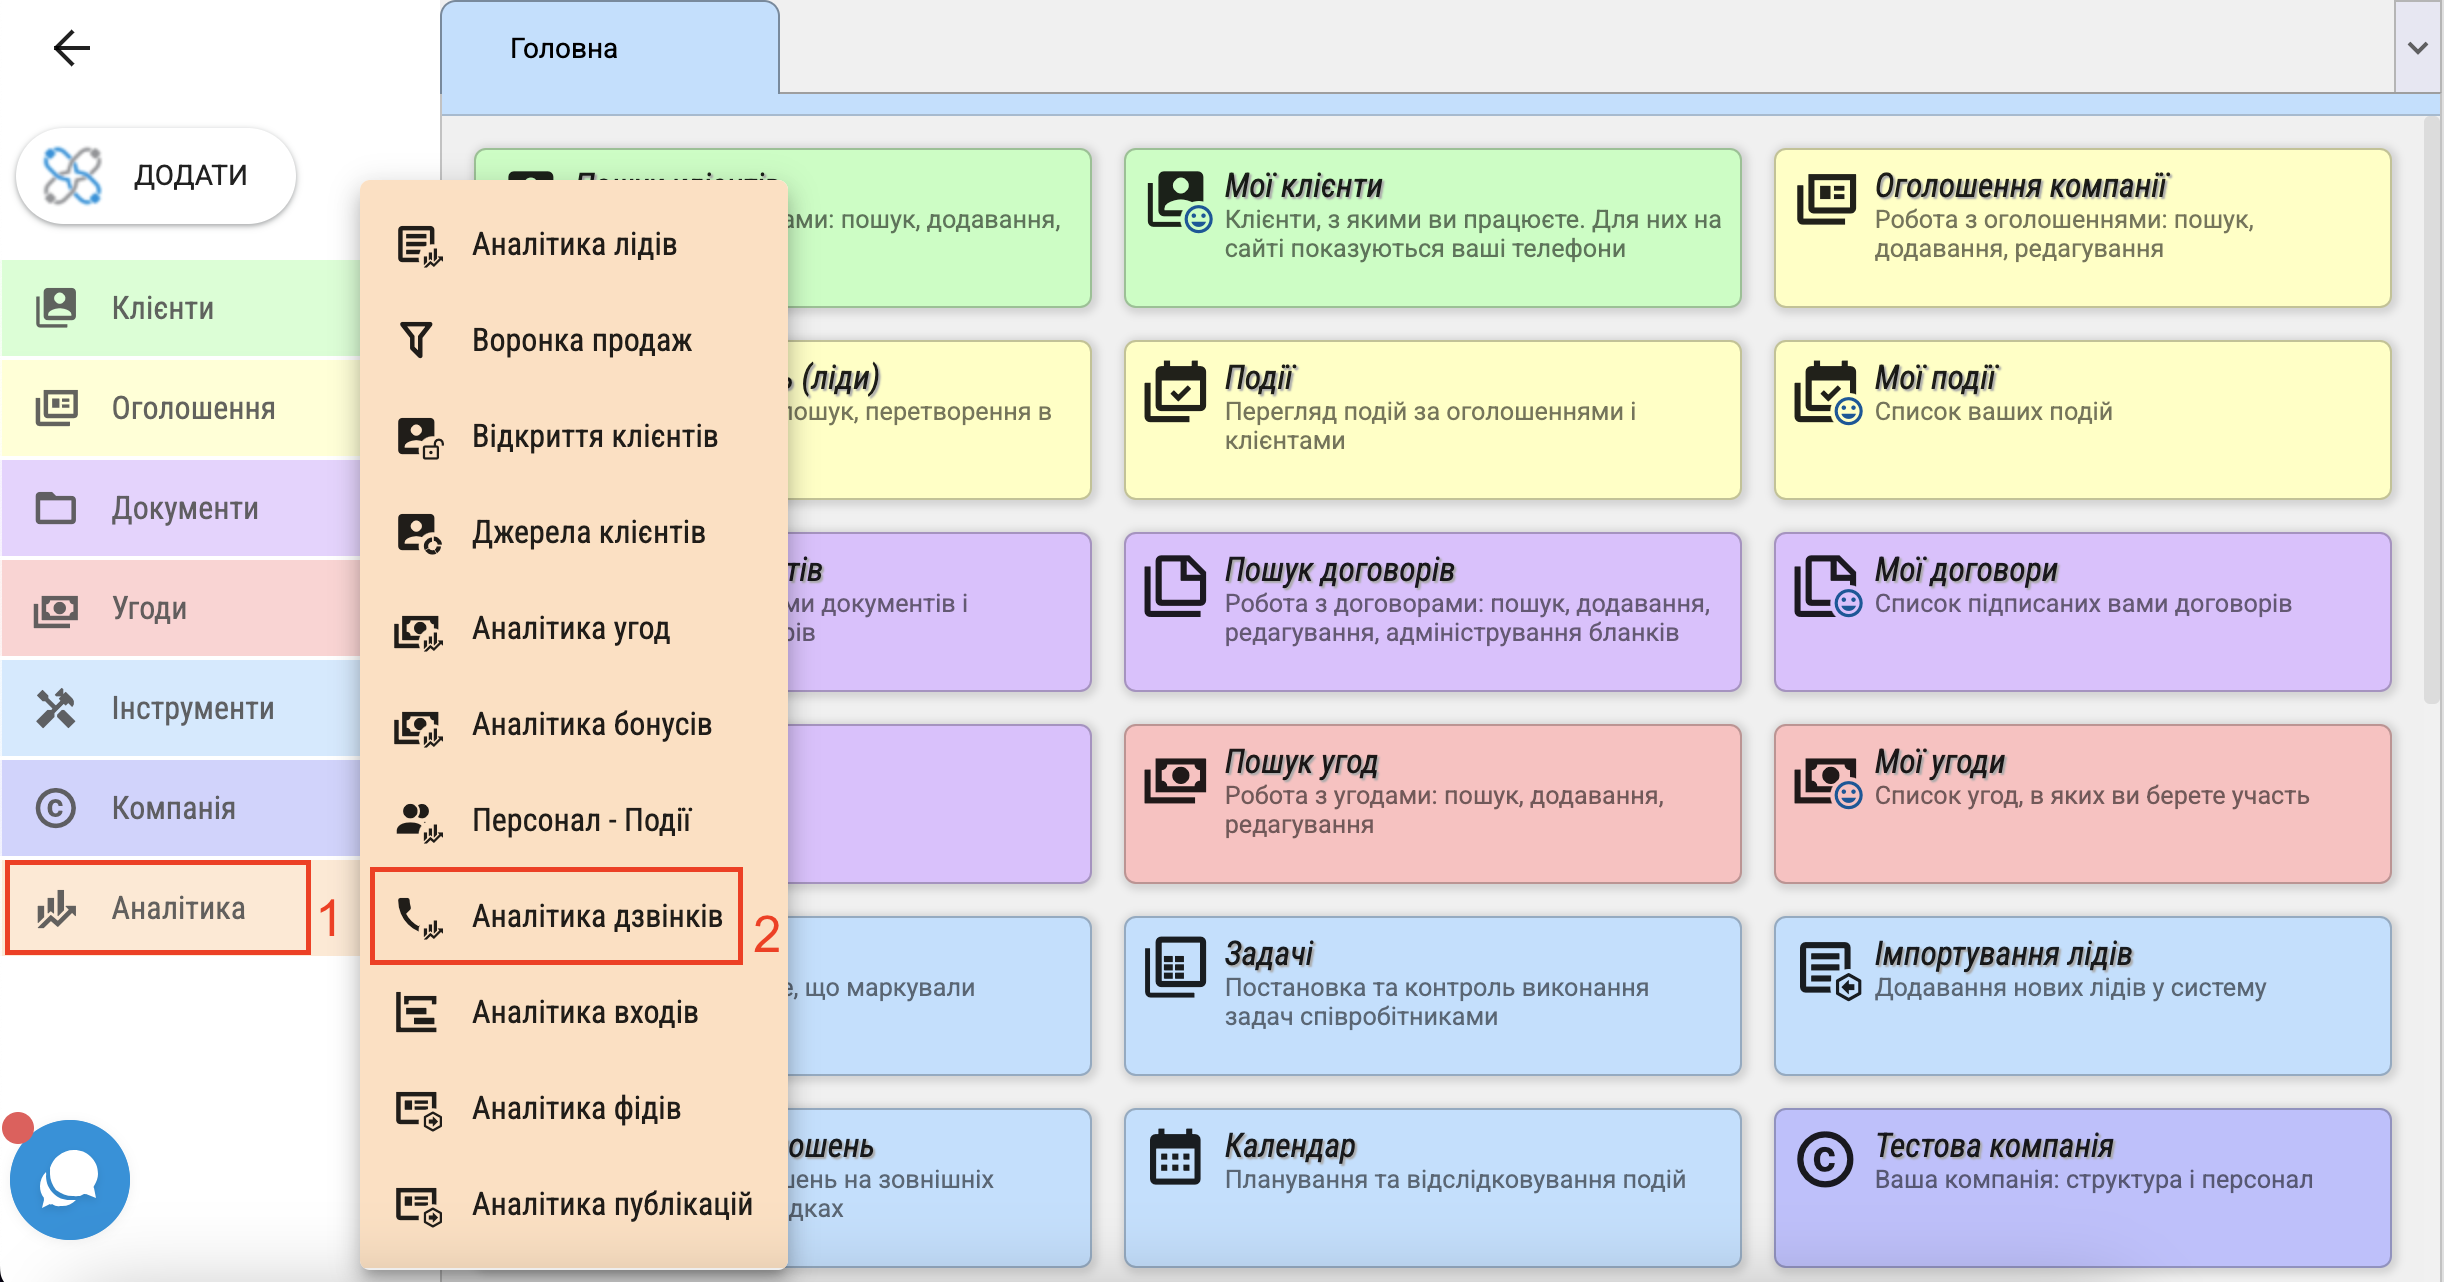Screen dimensions: 2446x1282
Task: Click the back arrow icon
Action: click(71, 48)
